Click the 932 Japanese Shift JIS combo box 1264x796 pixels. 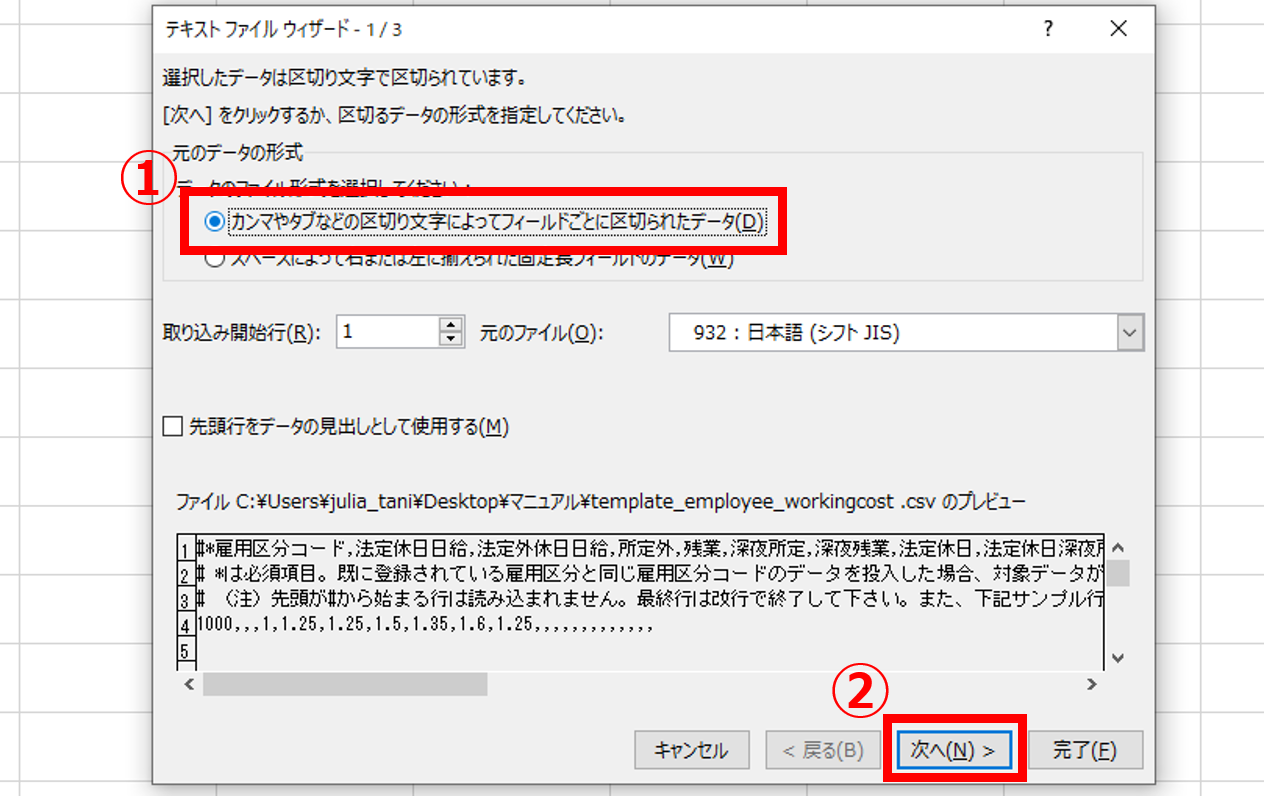point(906,333)
